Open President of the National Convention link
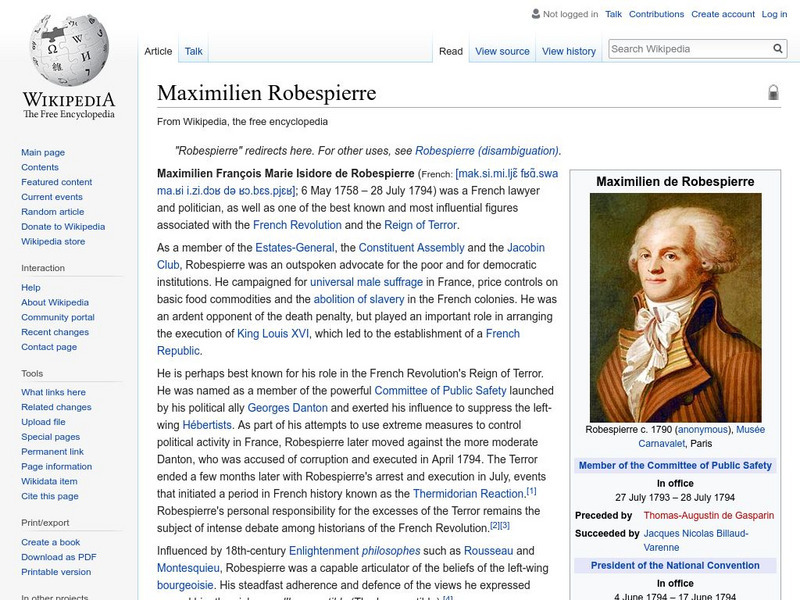 coord(675,565)
